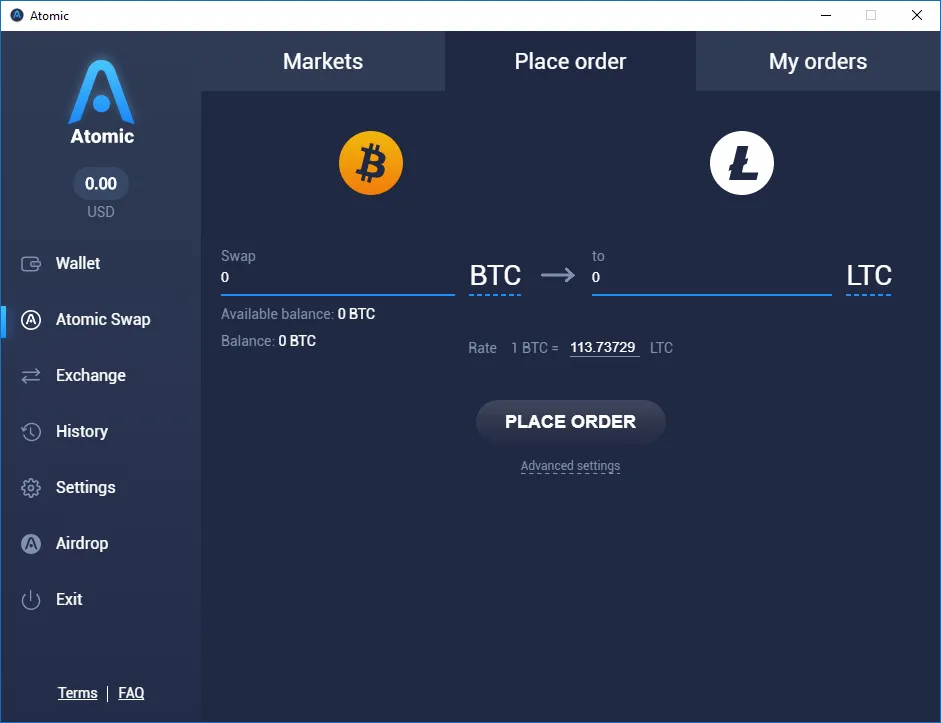
Task: Click the Exchange arrows icon
Action: click(x=31, y=376)
